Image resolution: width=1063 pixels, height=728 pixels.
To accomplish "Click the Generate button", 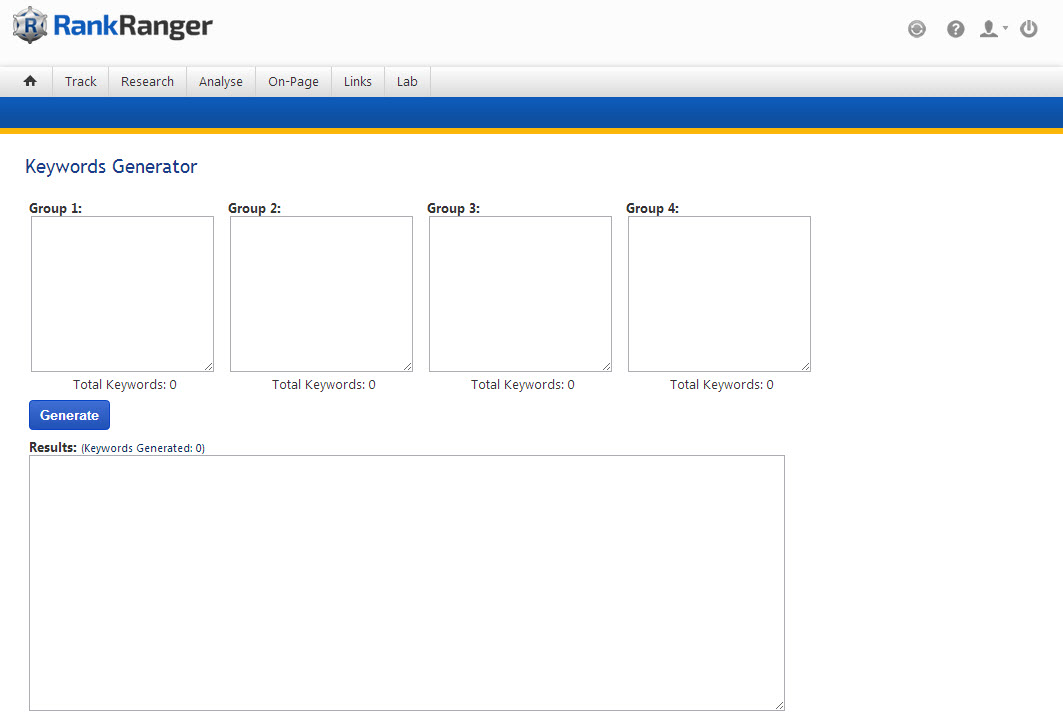I will pos(69,415).
